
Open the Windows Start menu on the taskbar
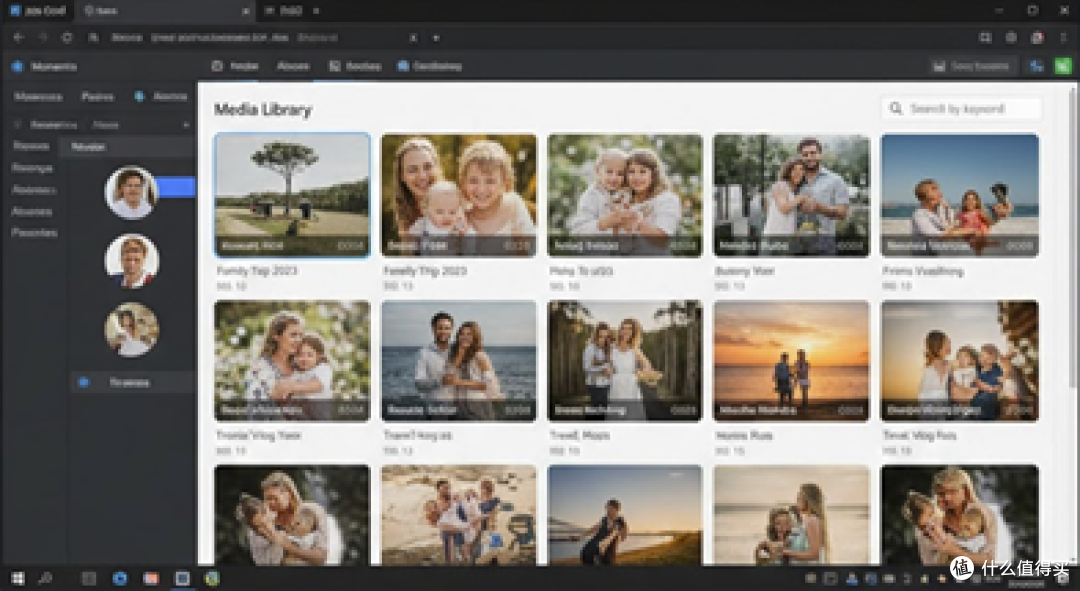coord(18,579)
